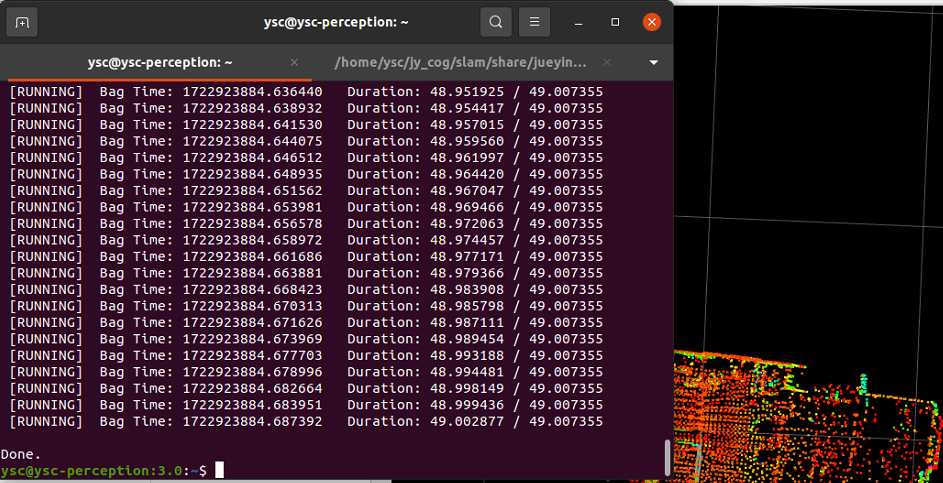The width and height of the screenshot is (943, 483).
Task: Open a new terminal tab
Action: (x=22, y=22)
